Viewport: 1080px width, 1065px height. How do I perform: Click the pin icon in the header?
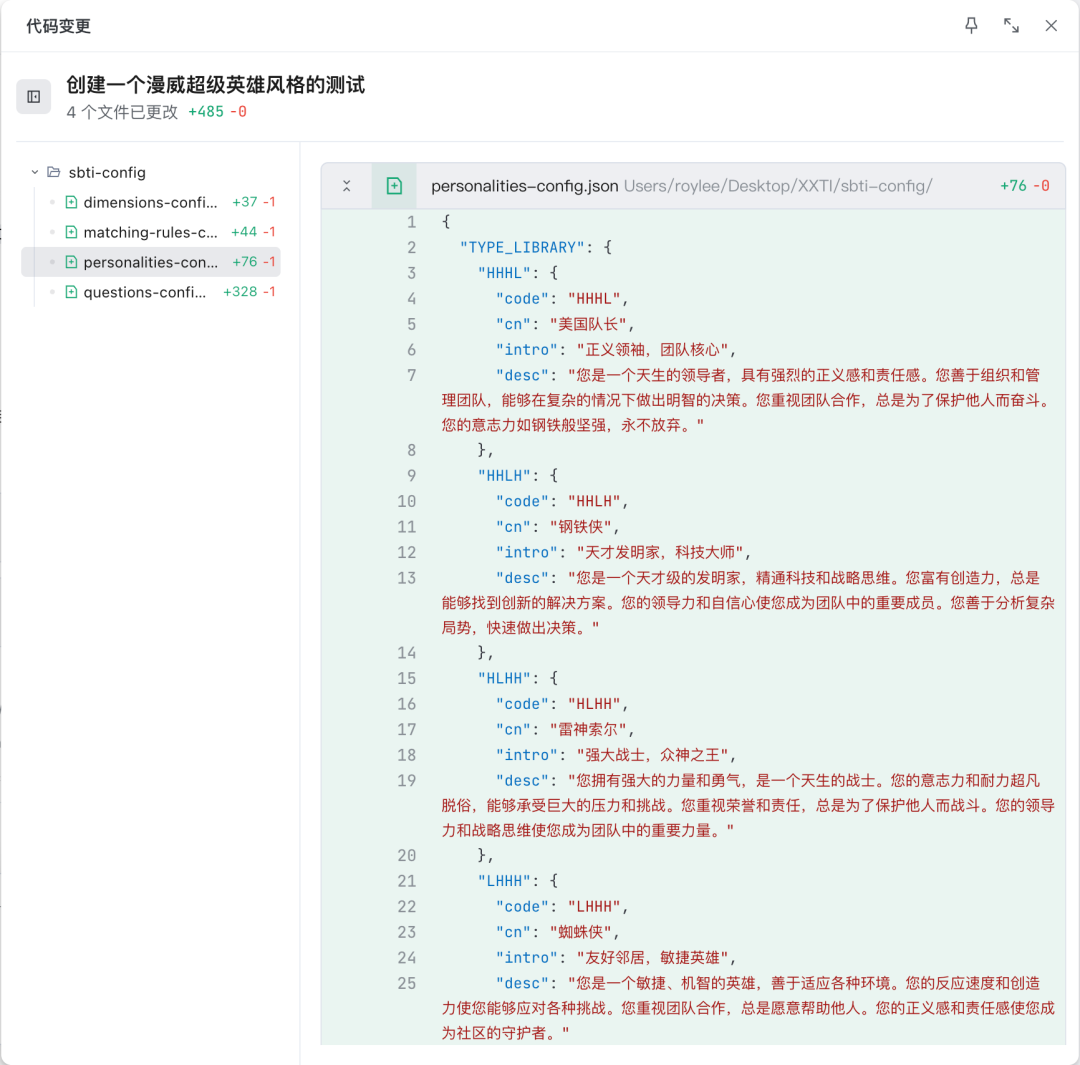971,25
